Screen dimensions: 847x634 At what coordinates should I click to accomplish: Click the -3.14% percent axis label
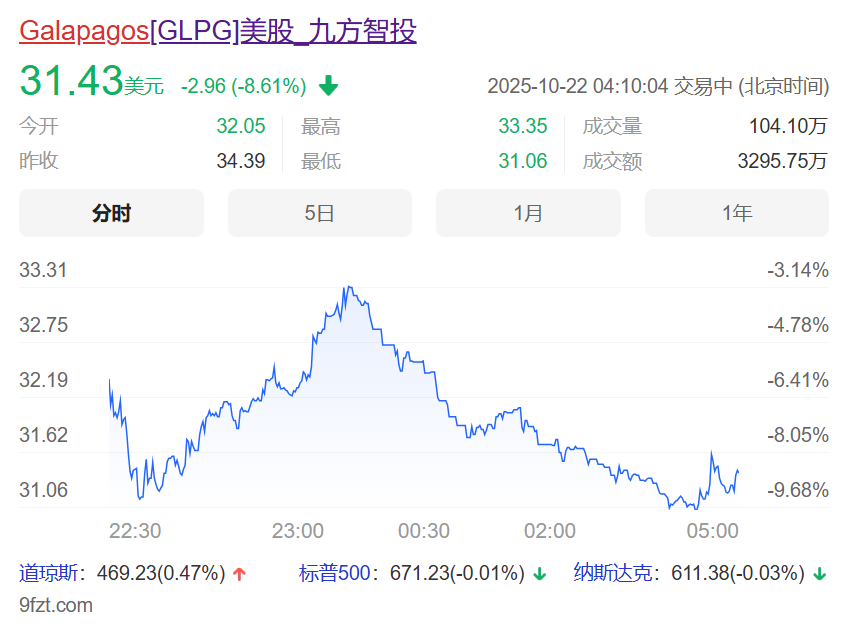[798, 270]
